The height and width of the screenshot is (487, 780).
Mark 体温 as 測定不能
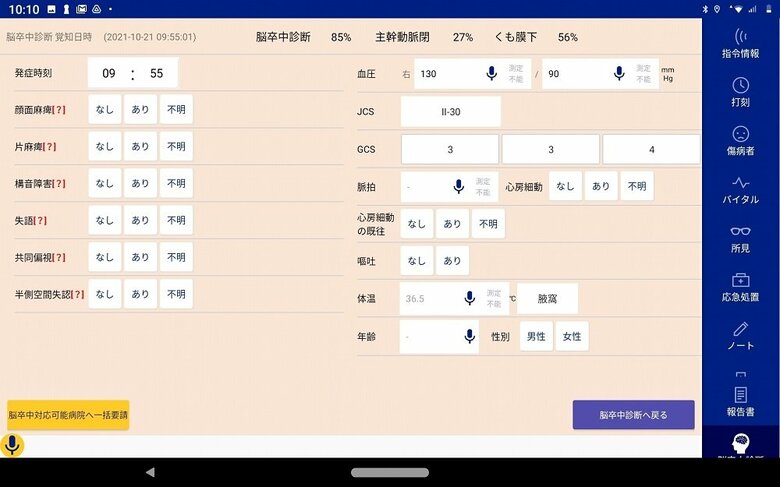[494, 298]
